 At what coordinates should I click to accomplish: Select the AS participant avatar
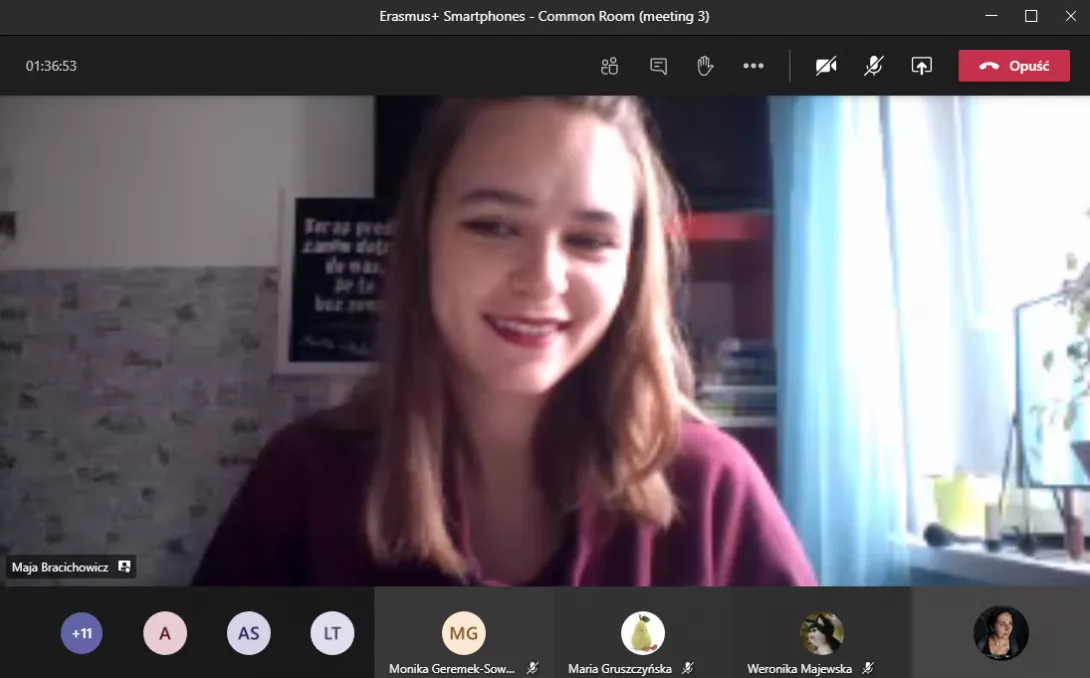[x=248, y=633]
